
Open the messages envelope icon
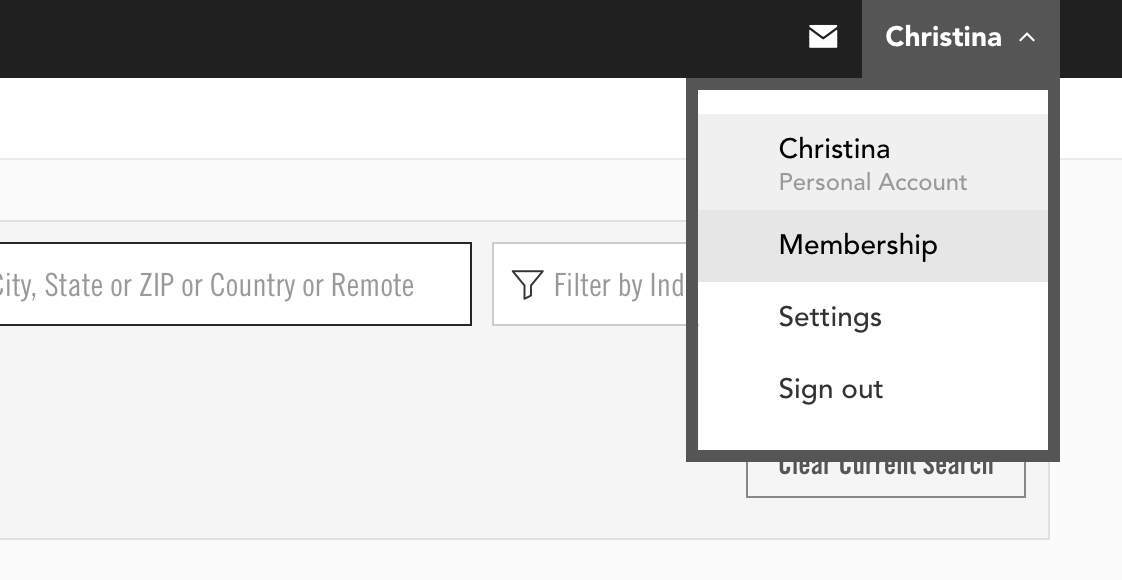tap(823, 37)
